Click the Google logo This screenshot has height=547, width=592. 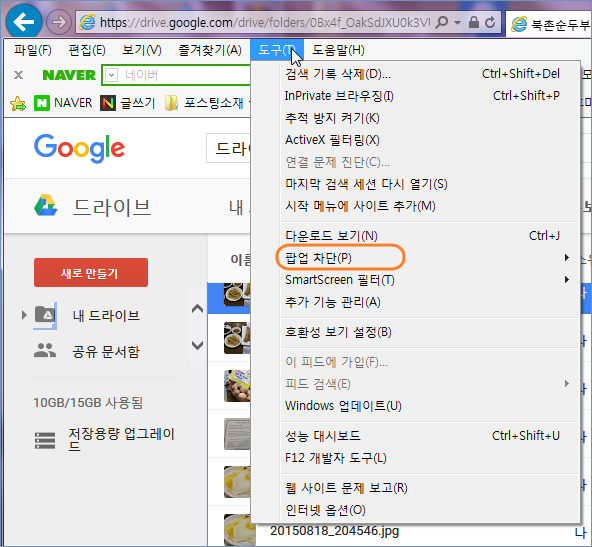point(79,148)
